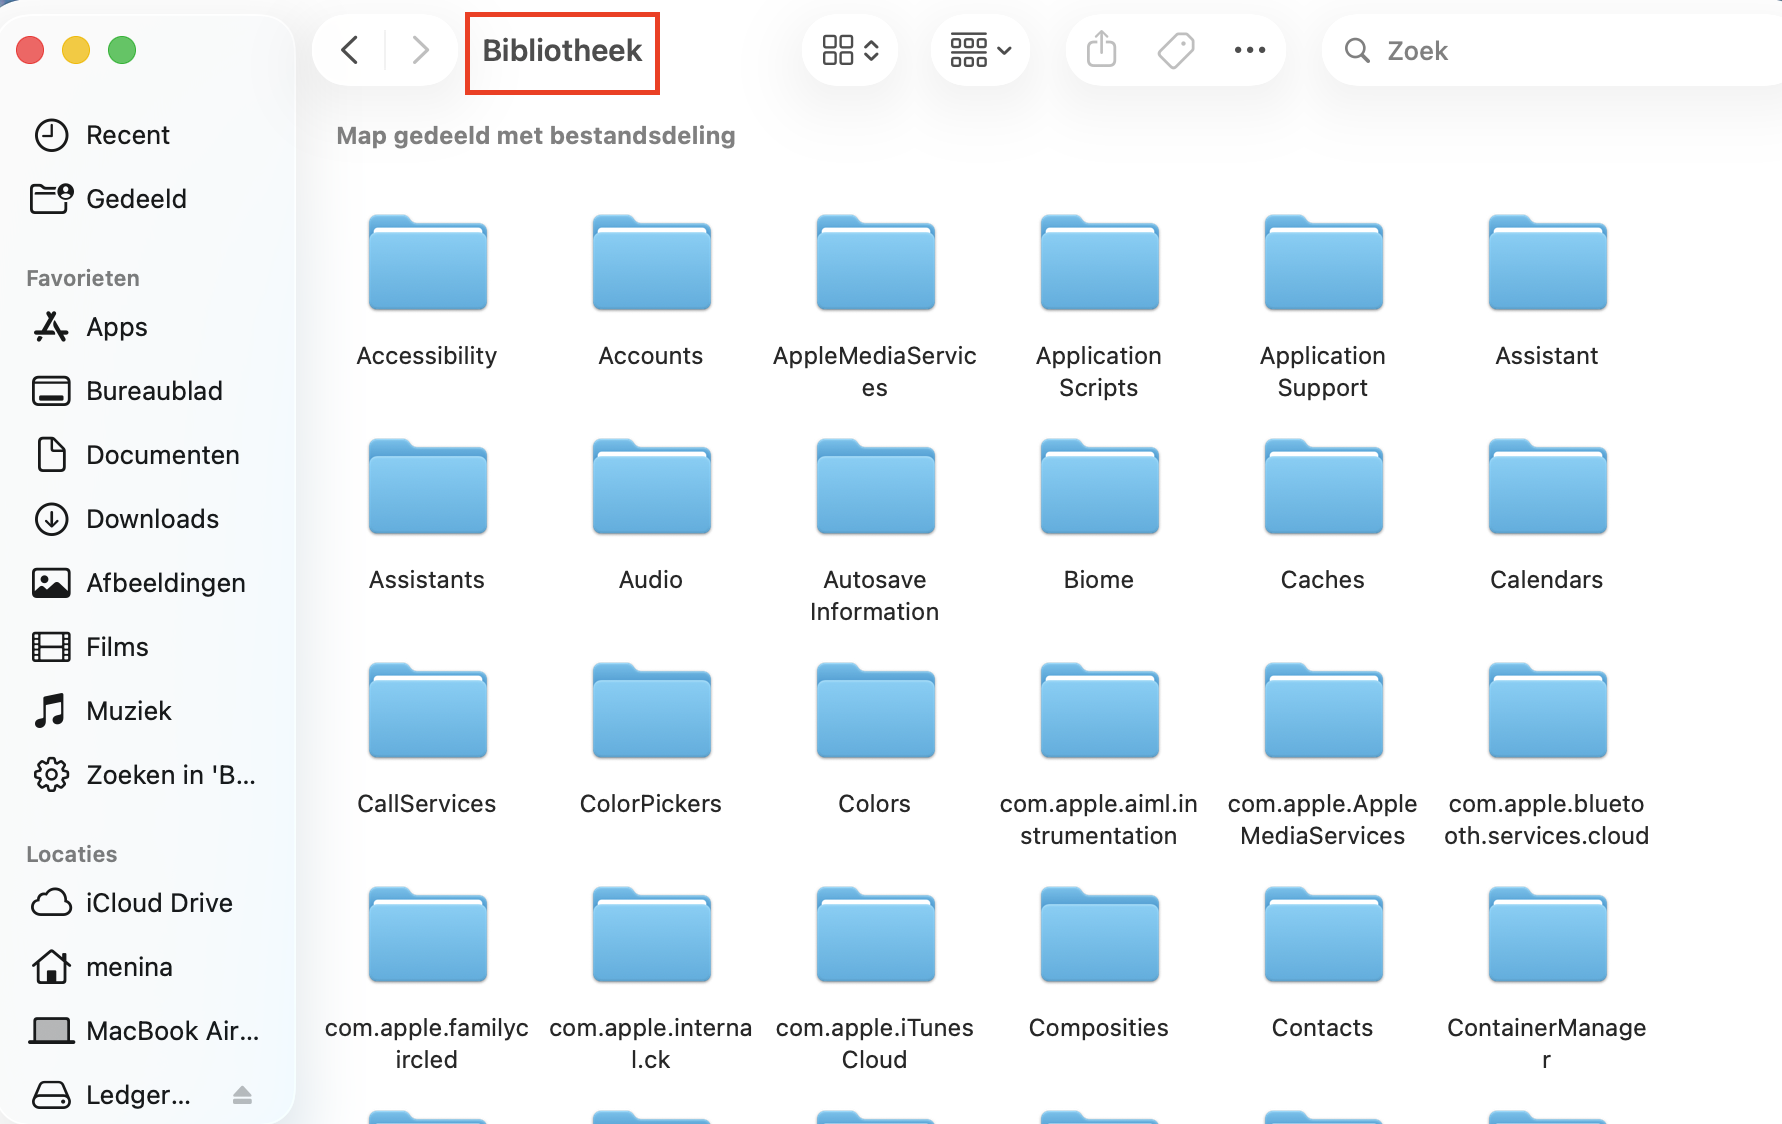Click the eject control next to Ledger
1782x1124 pixels.
pyautogui.click(x=242, y=1094)
